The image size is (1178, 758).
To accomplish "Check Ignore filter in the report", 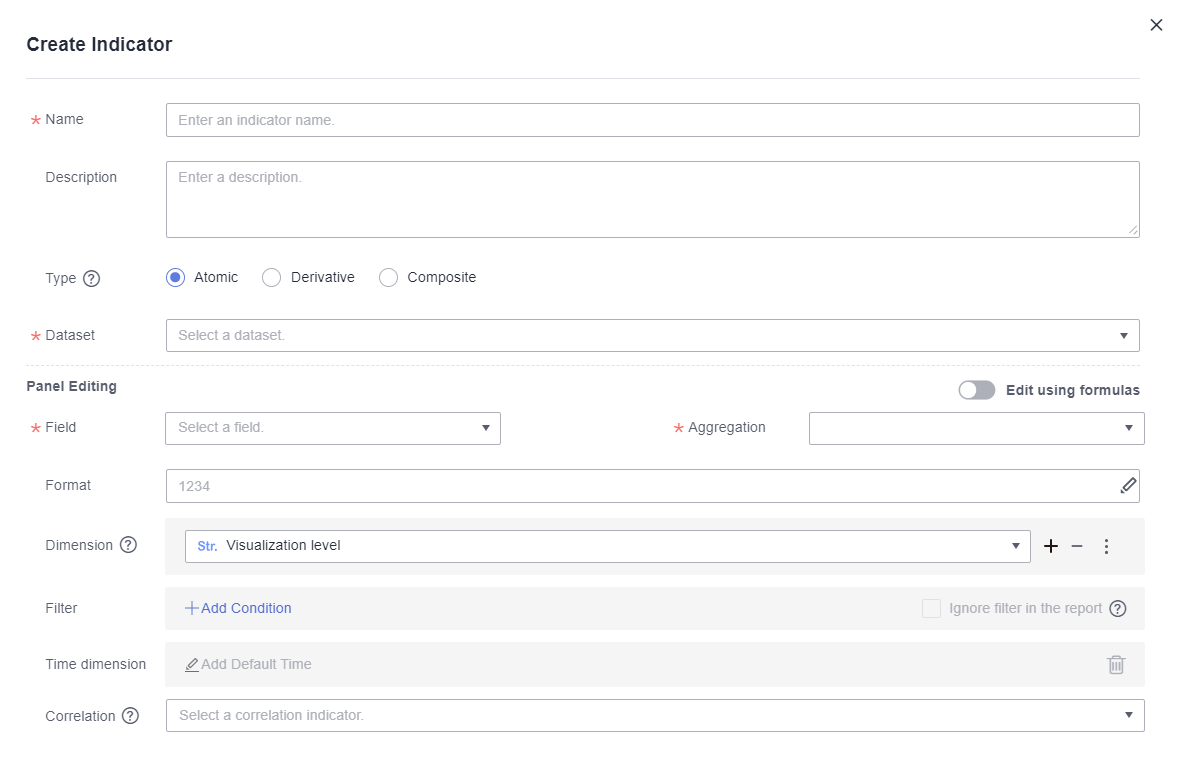I will tap(931, 608).
